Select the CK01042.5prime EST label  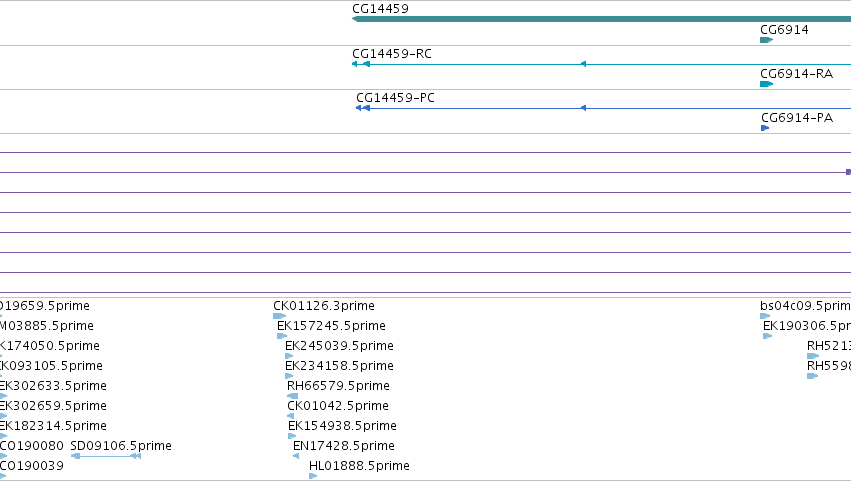pyautogui.click(x=338, y=406)
